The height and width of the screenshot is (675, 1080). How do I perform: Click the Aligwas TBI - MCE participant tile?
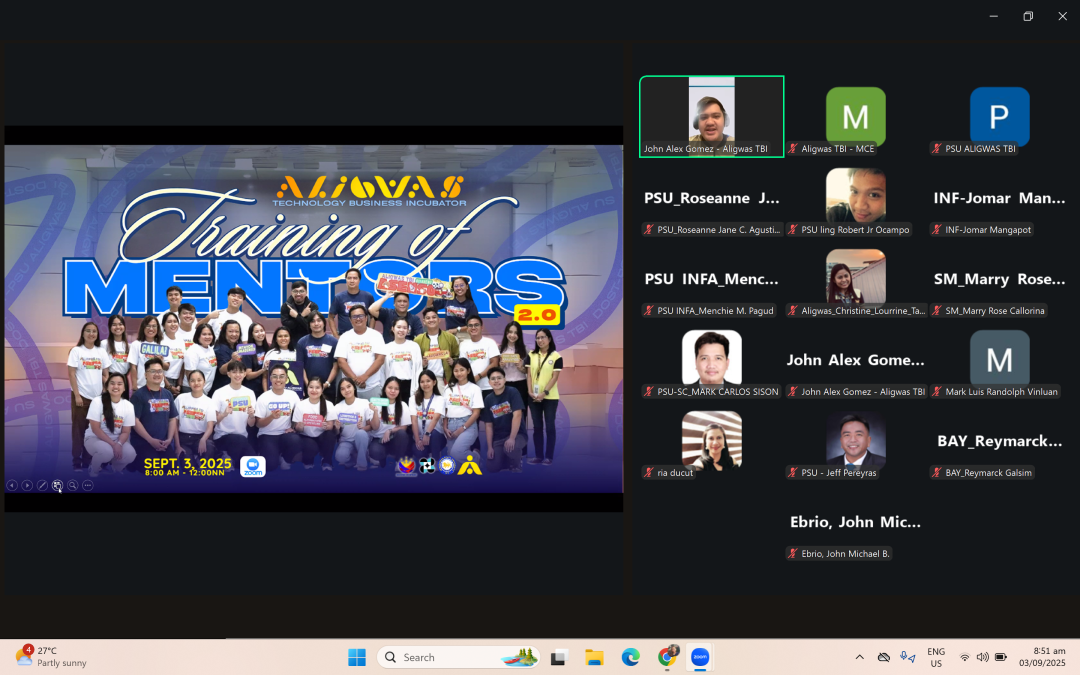point(855,117)
